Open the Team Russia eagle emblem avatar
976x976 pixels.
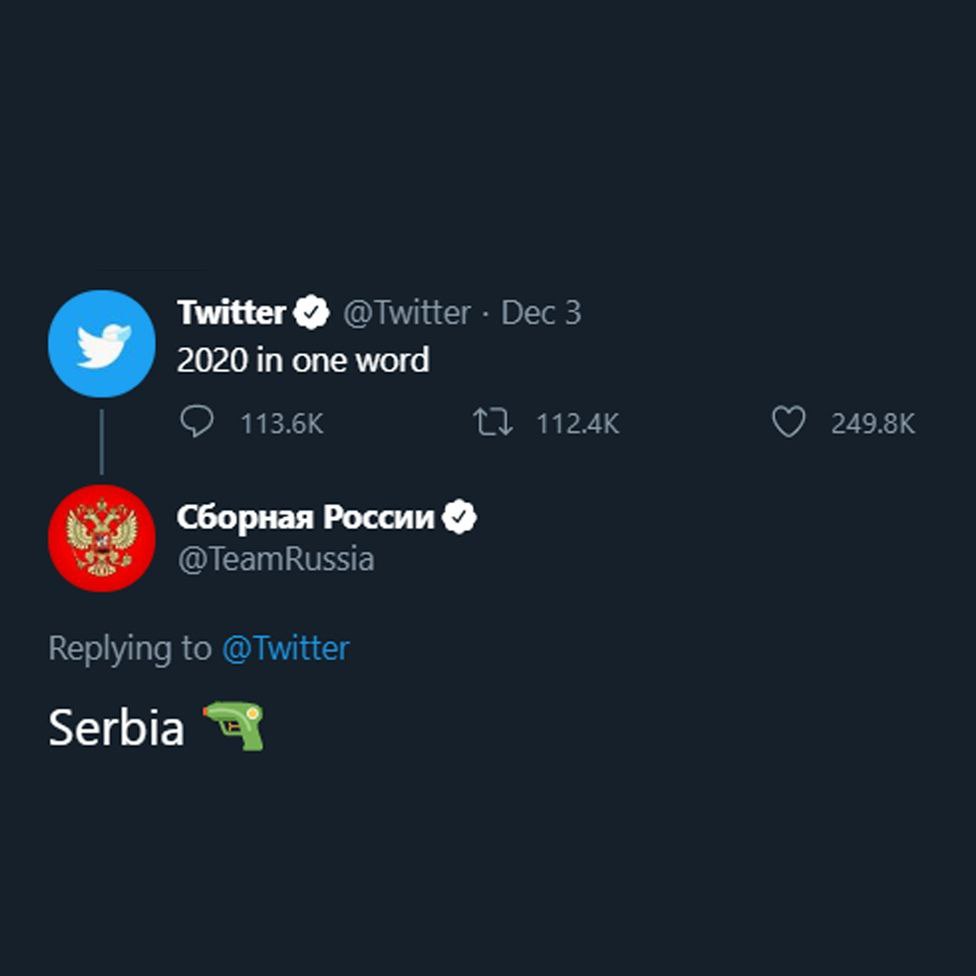[101, 538]
